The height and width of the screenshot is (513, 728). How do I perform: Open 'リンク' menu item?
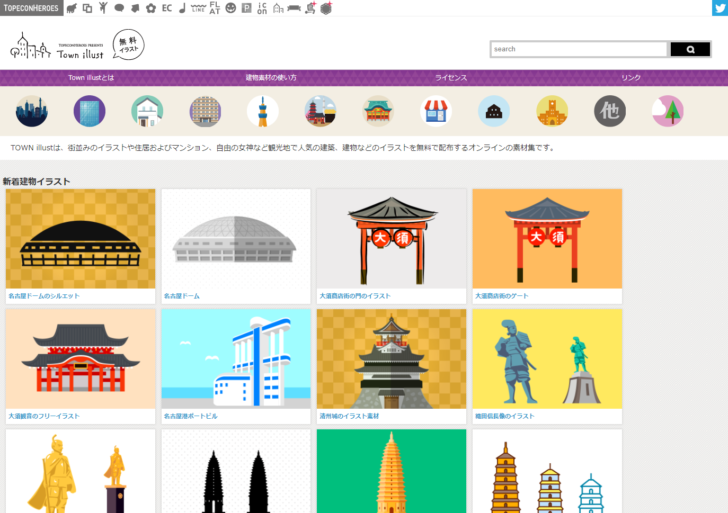[631, 78]
